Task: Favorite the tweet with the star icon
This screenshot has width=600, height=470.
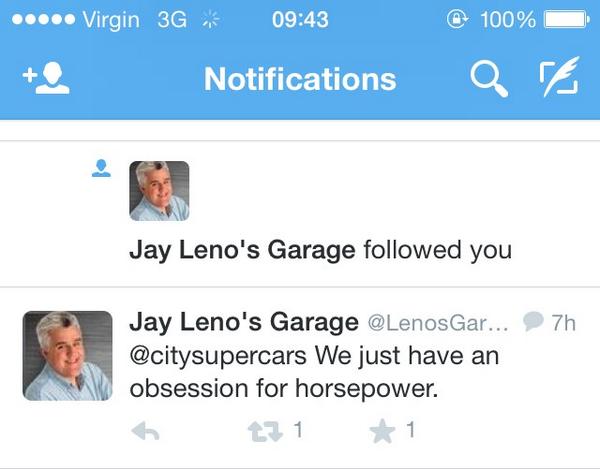Action: pyautogui.click(x=382, y=431)
